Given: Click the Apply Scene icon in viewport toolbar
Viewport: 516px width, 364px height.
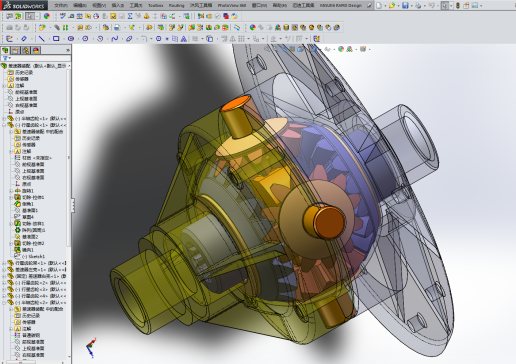Looking at the screenshot, I should pos(349,49).
